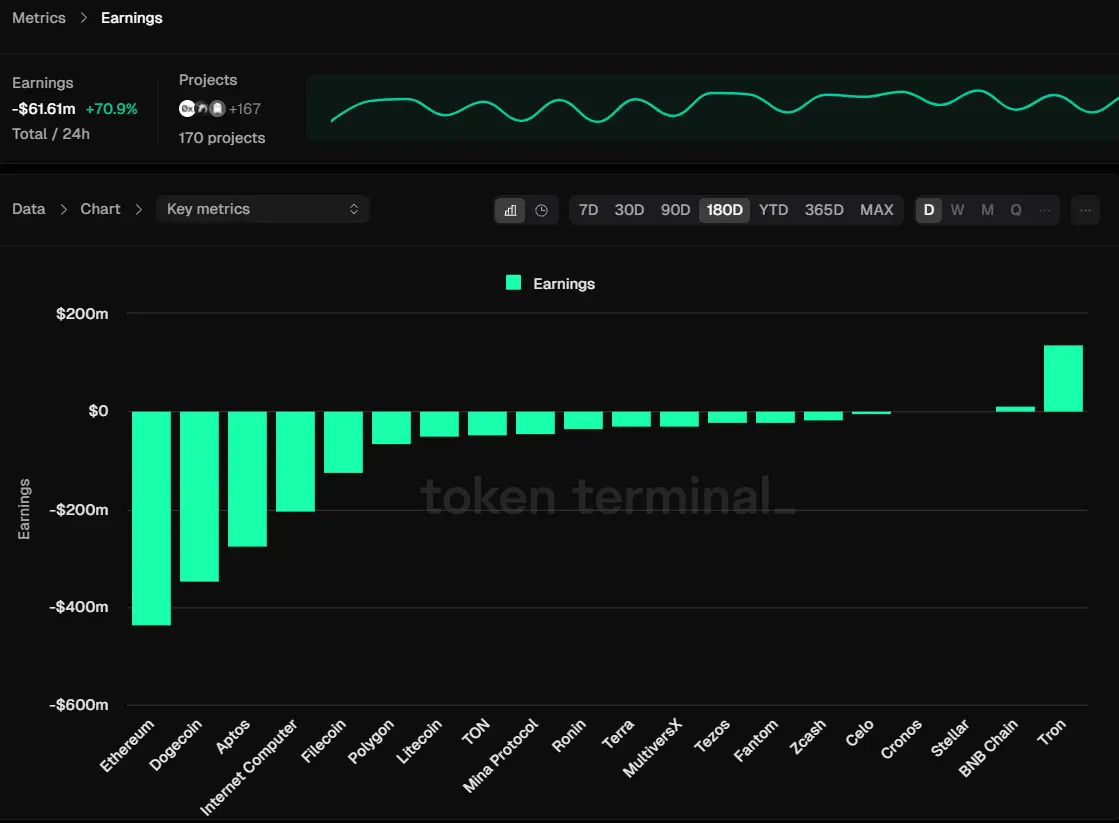Click the +70.9% change value
The height and width of the screenshot is (823, 1119).
pos(111,108)
